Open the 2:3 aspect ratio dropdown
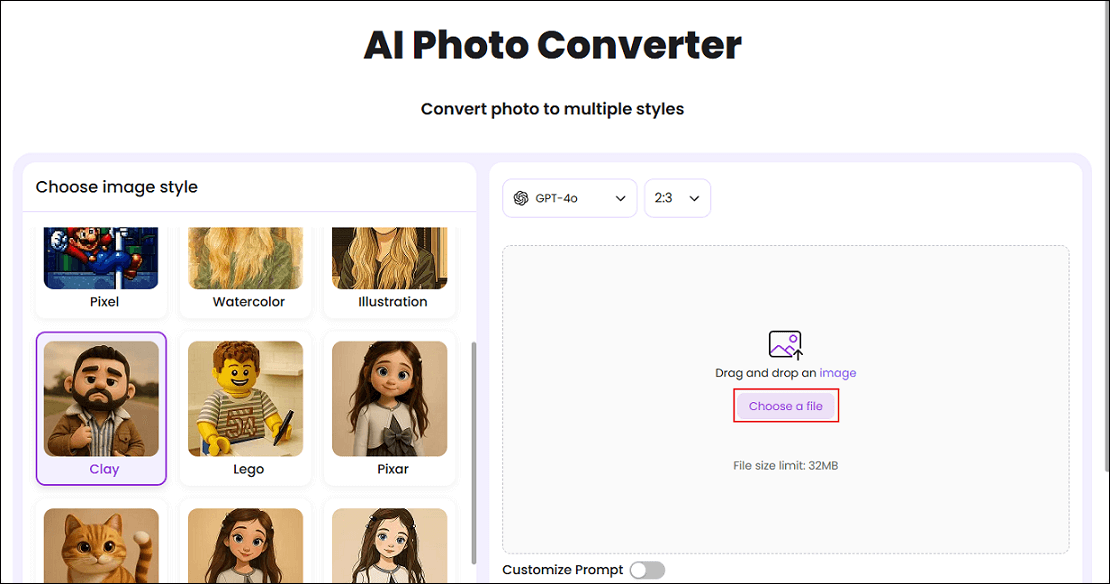Viewport: 1110px width, 584px height. tap(677, 198)
